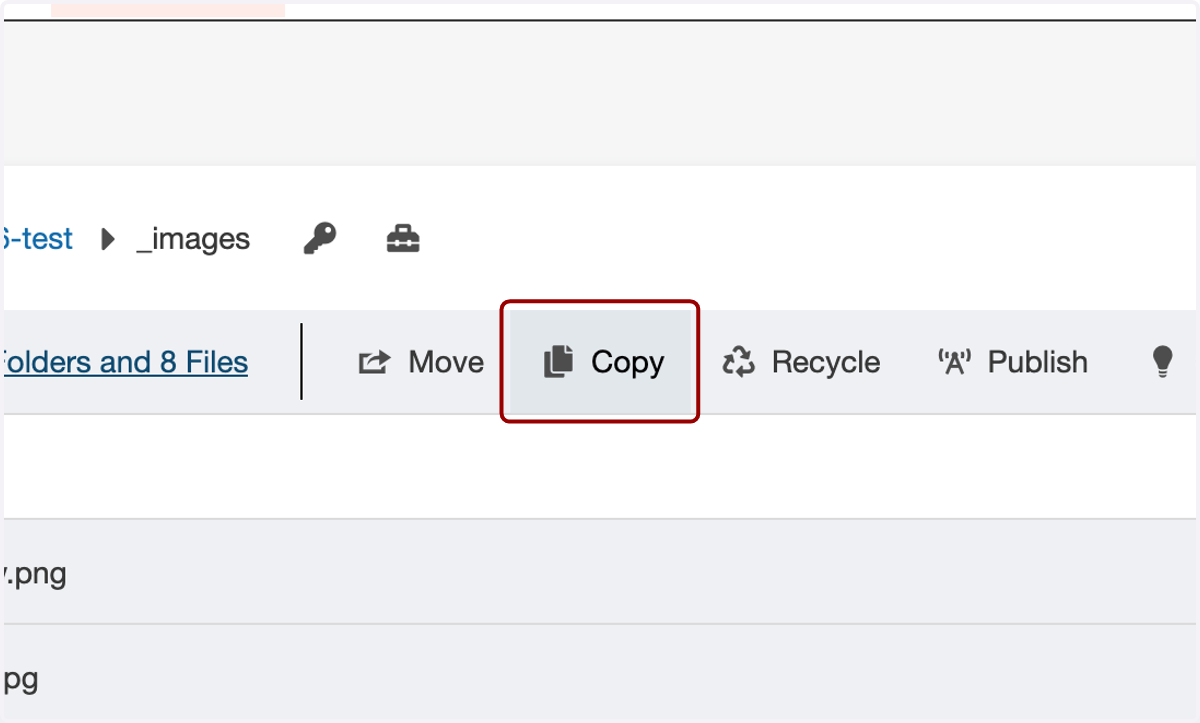1200x723 pixels.
Task: Select the .png file row
Action: tap(600, 573)
